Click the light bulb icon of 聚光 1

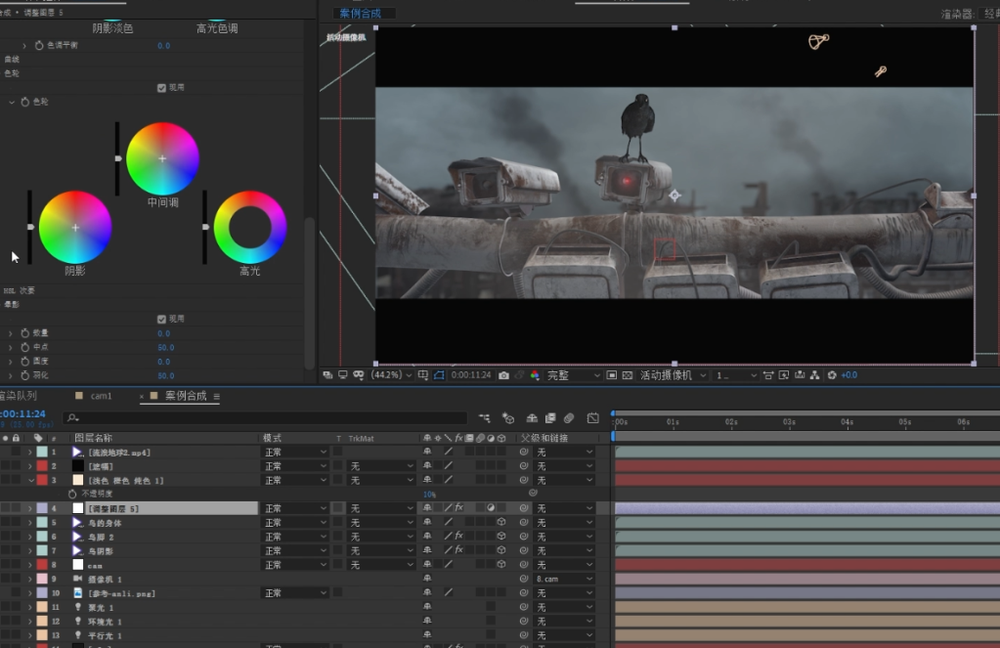pyautogui.click(x=77, y=607)
